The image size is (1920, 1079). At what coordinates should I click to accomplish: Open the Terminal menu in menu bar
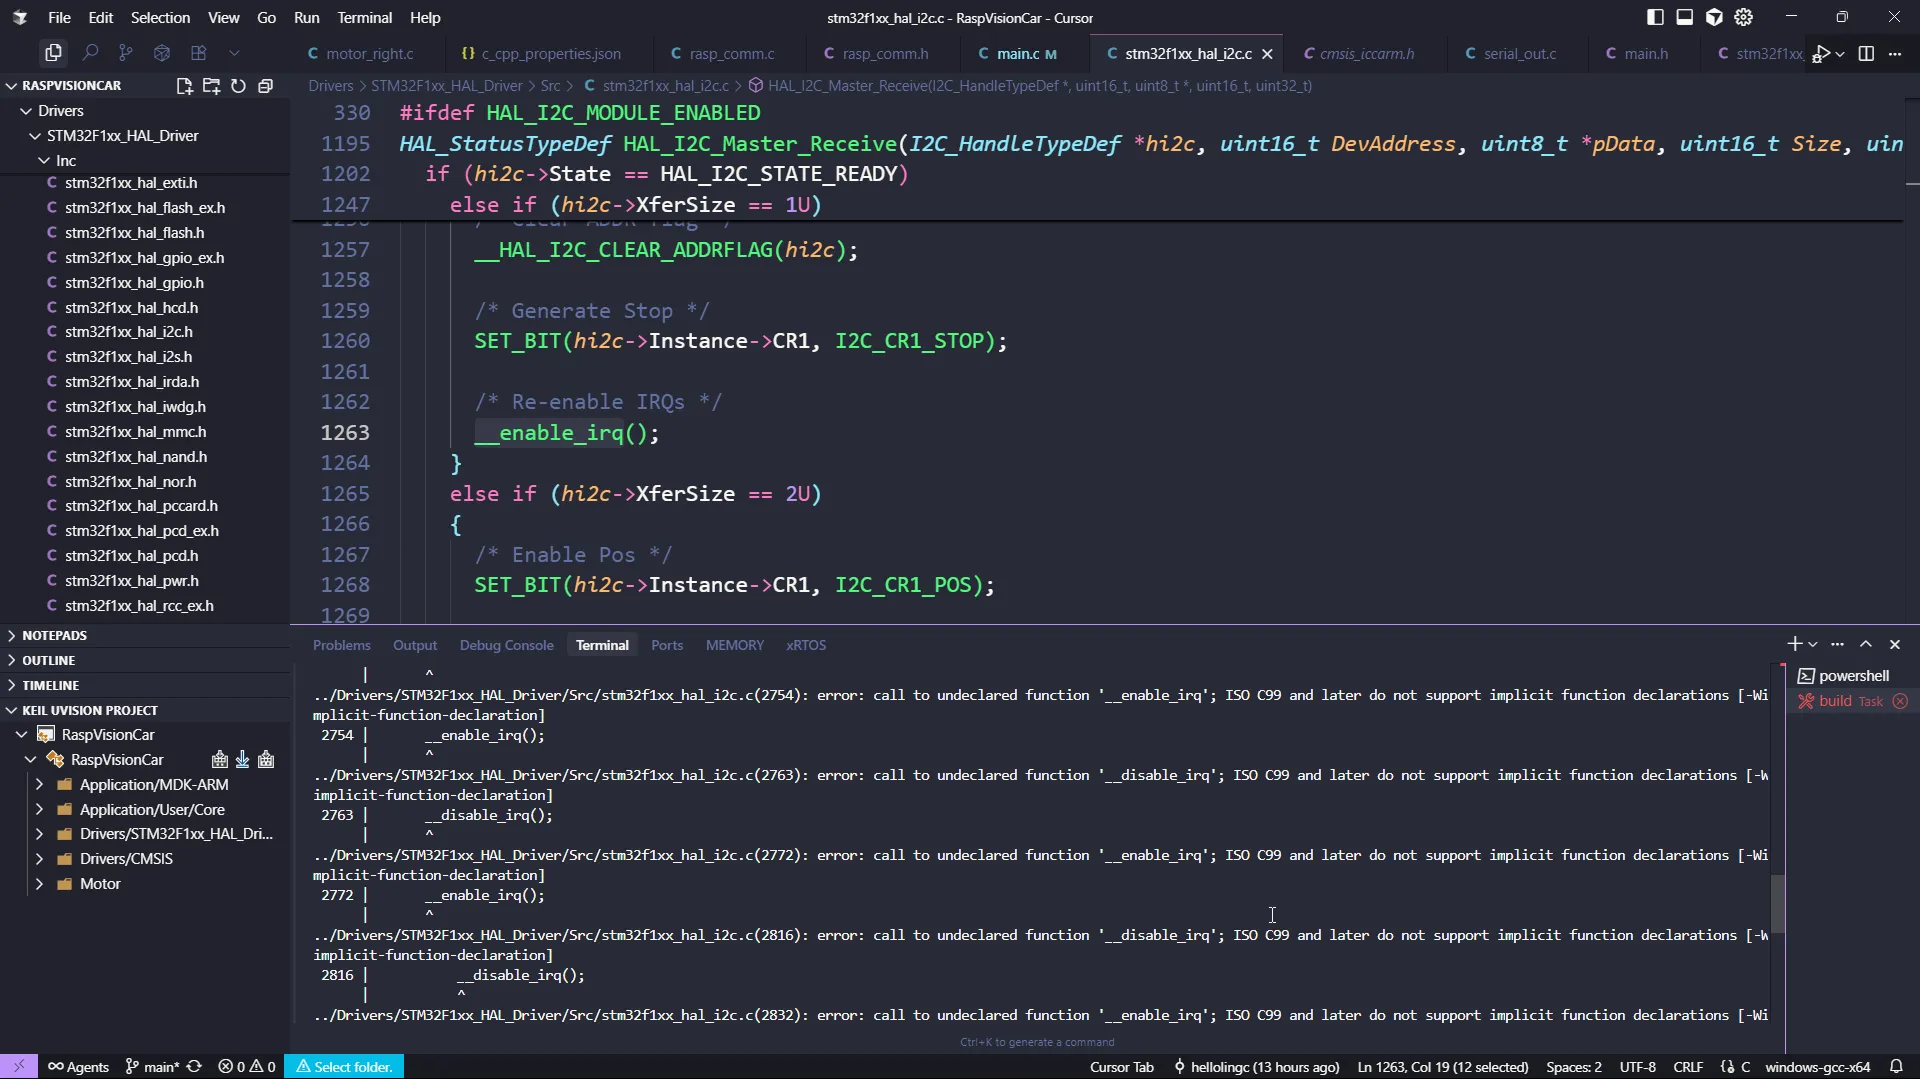coord(364,17)
